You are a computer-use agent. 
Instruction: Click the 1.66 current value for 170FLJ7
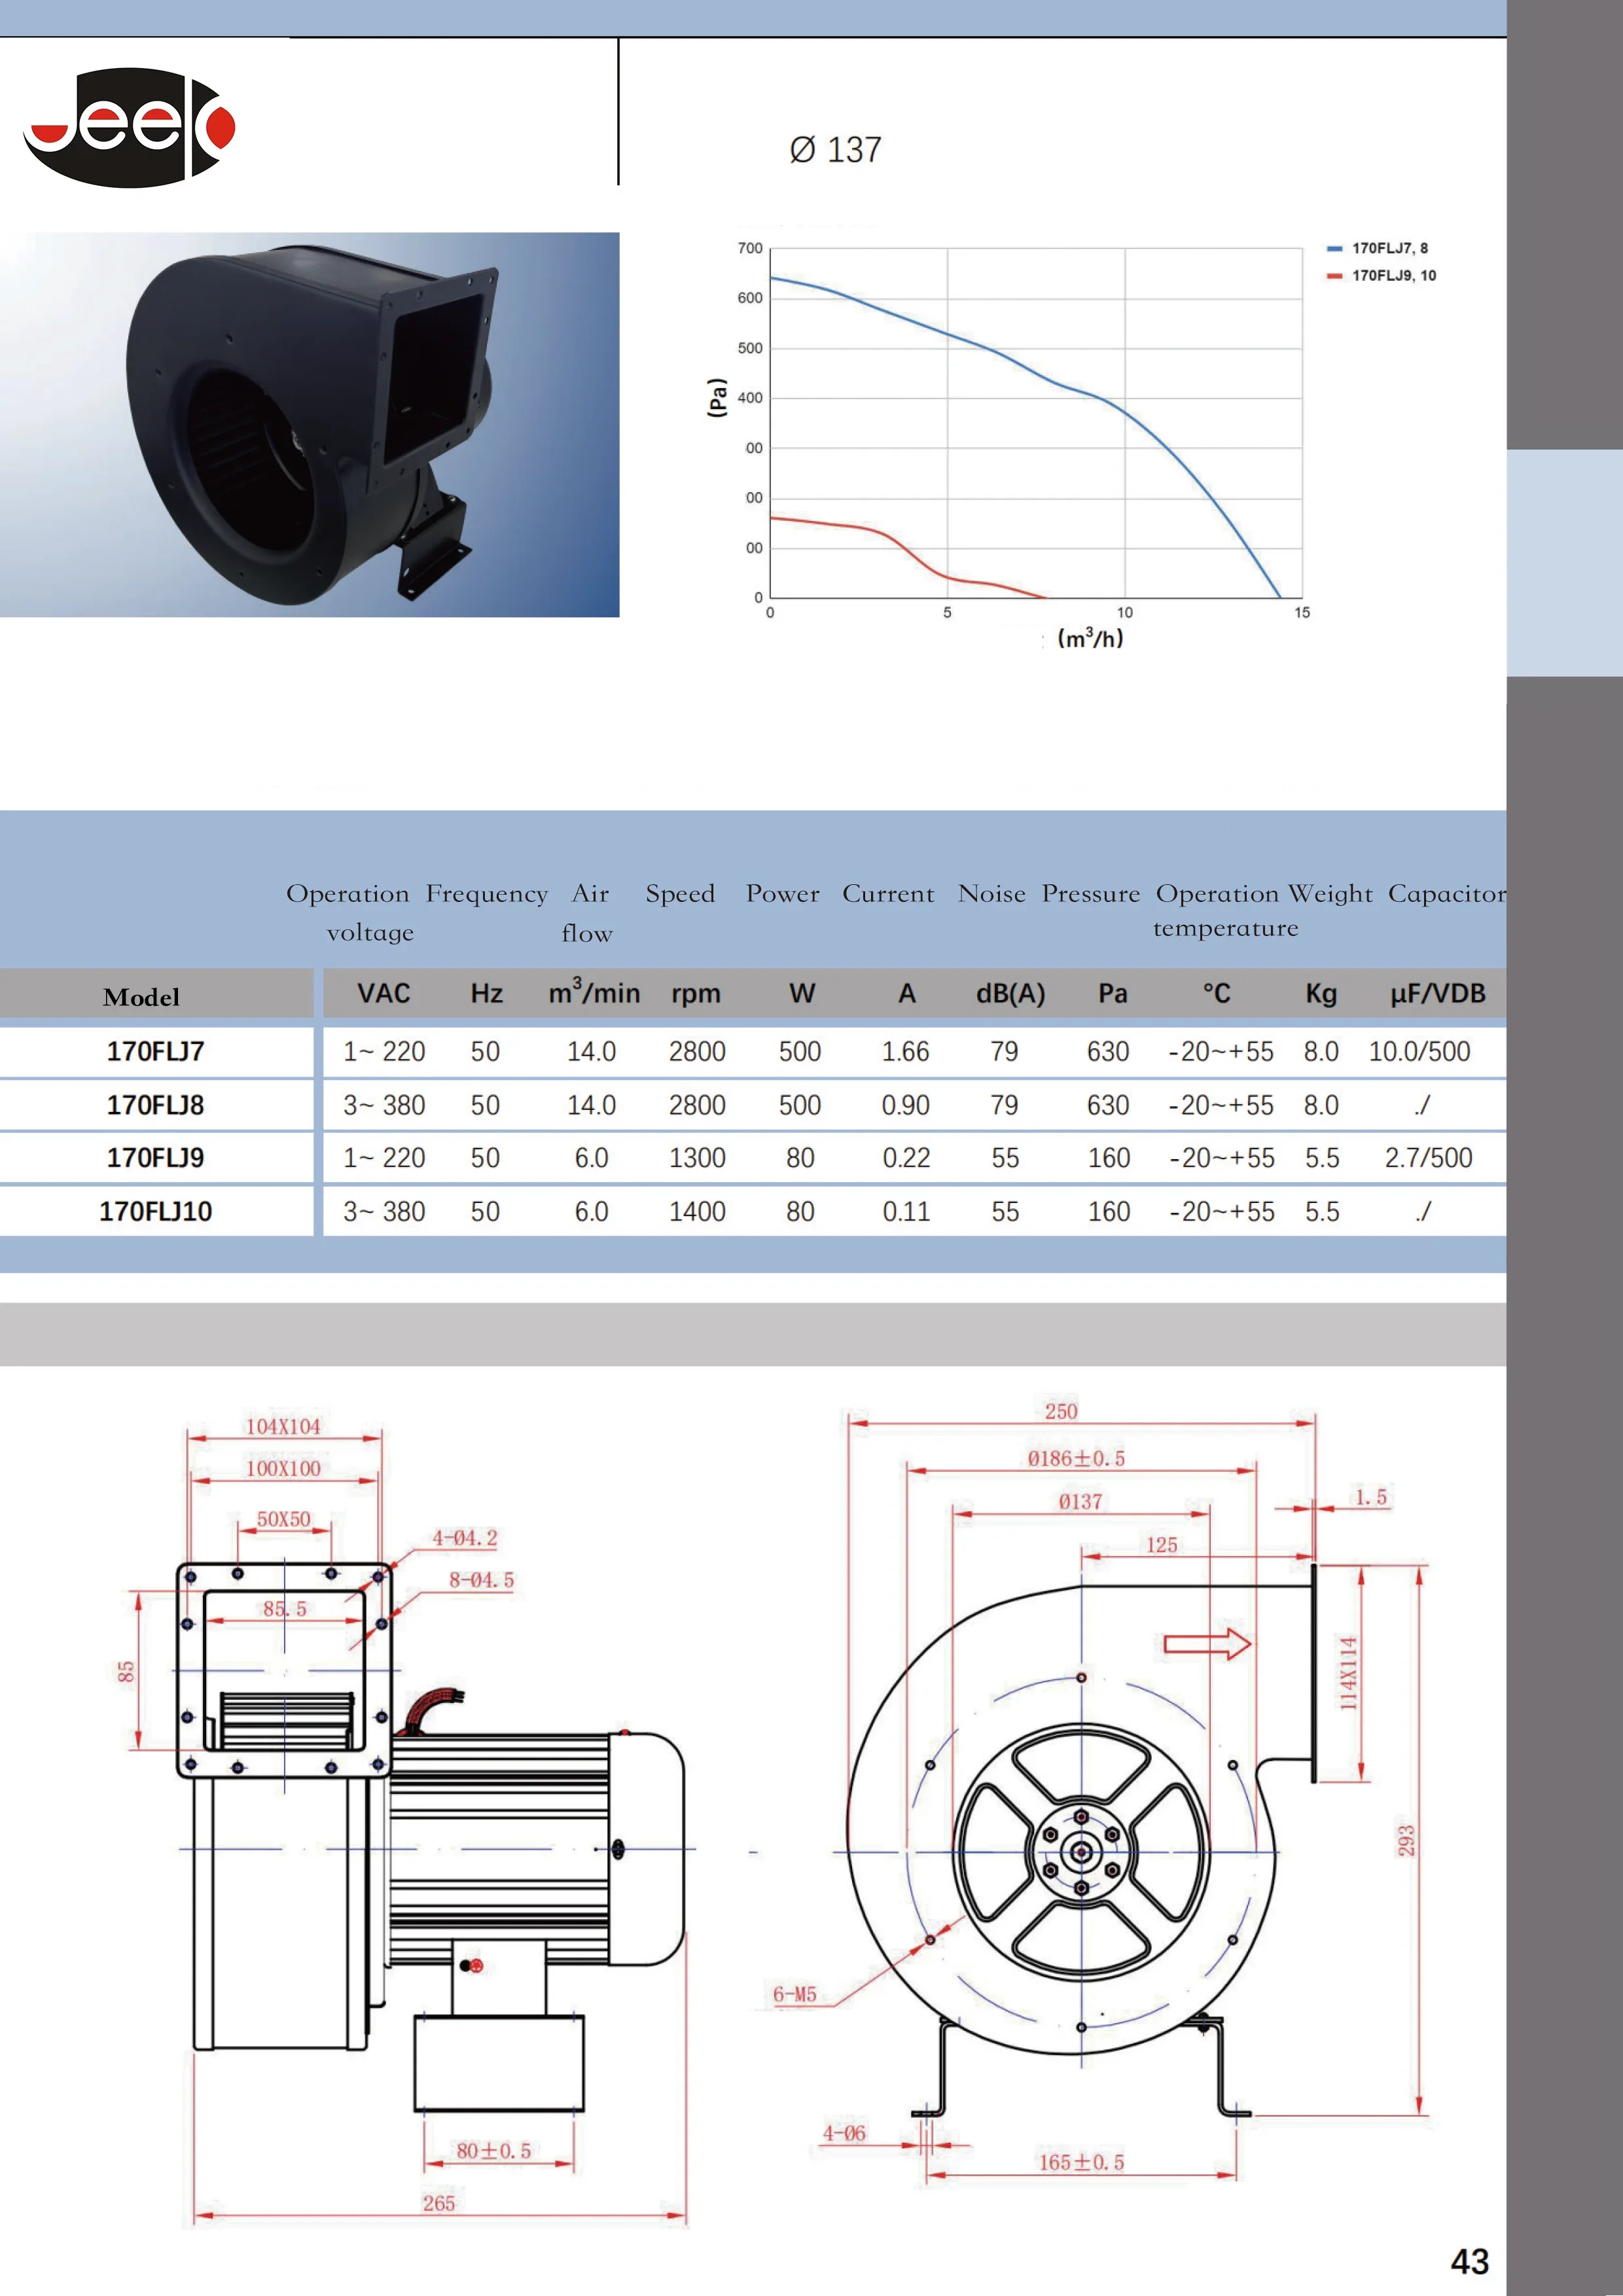point(906,1052)
